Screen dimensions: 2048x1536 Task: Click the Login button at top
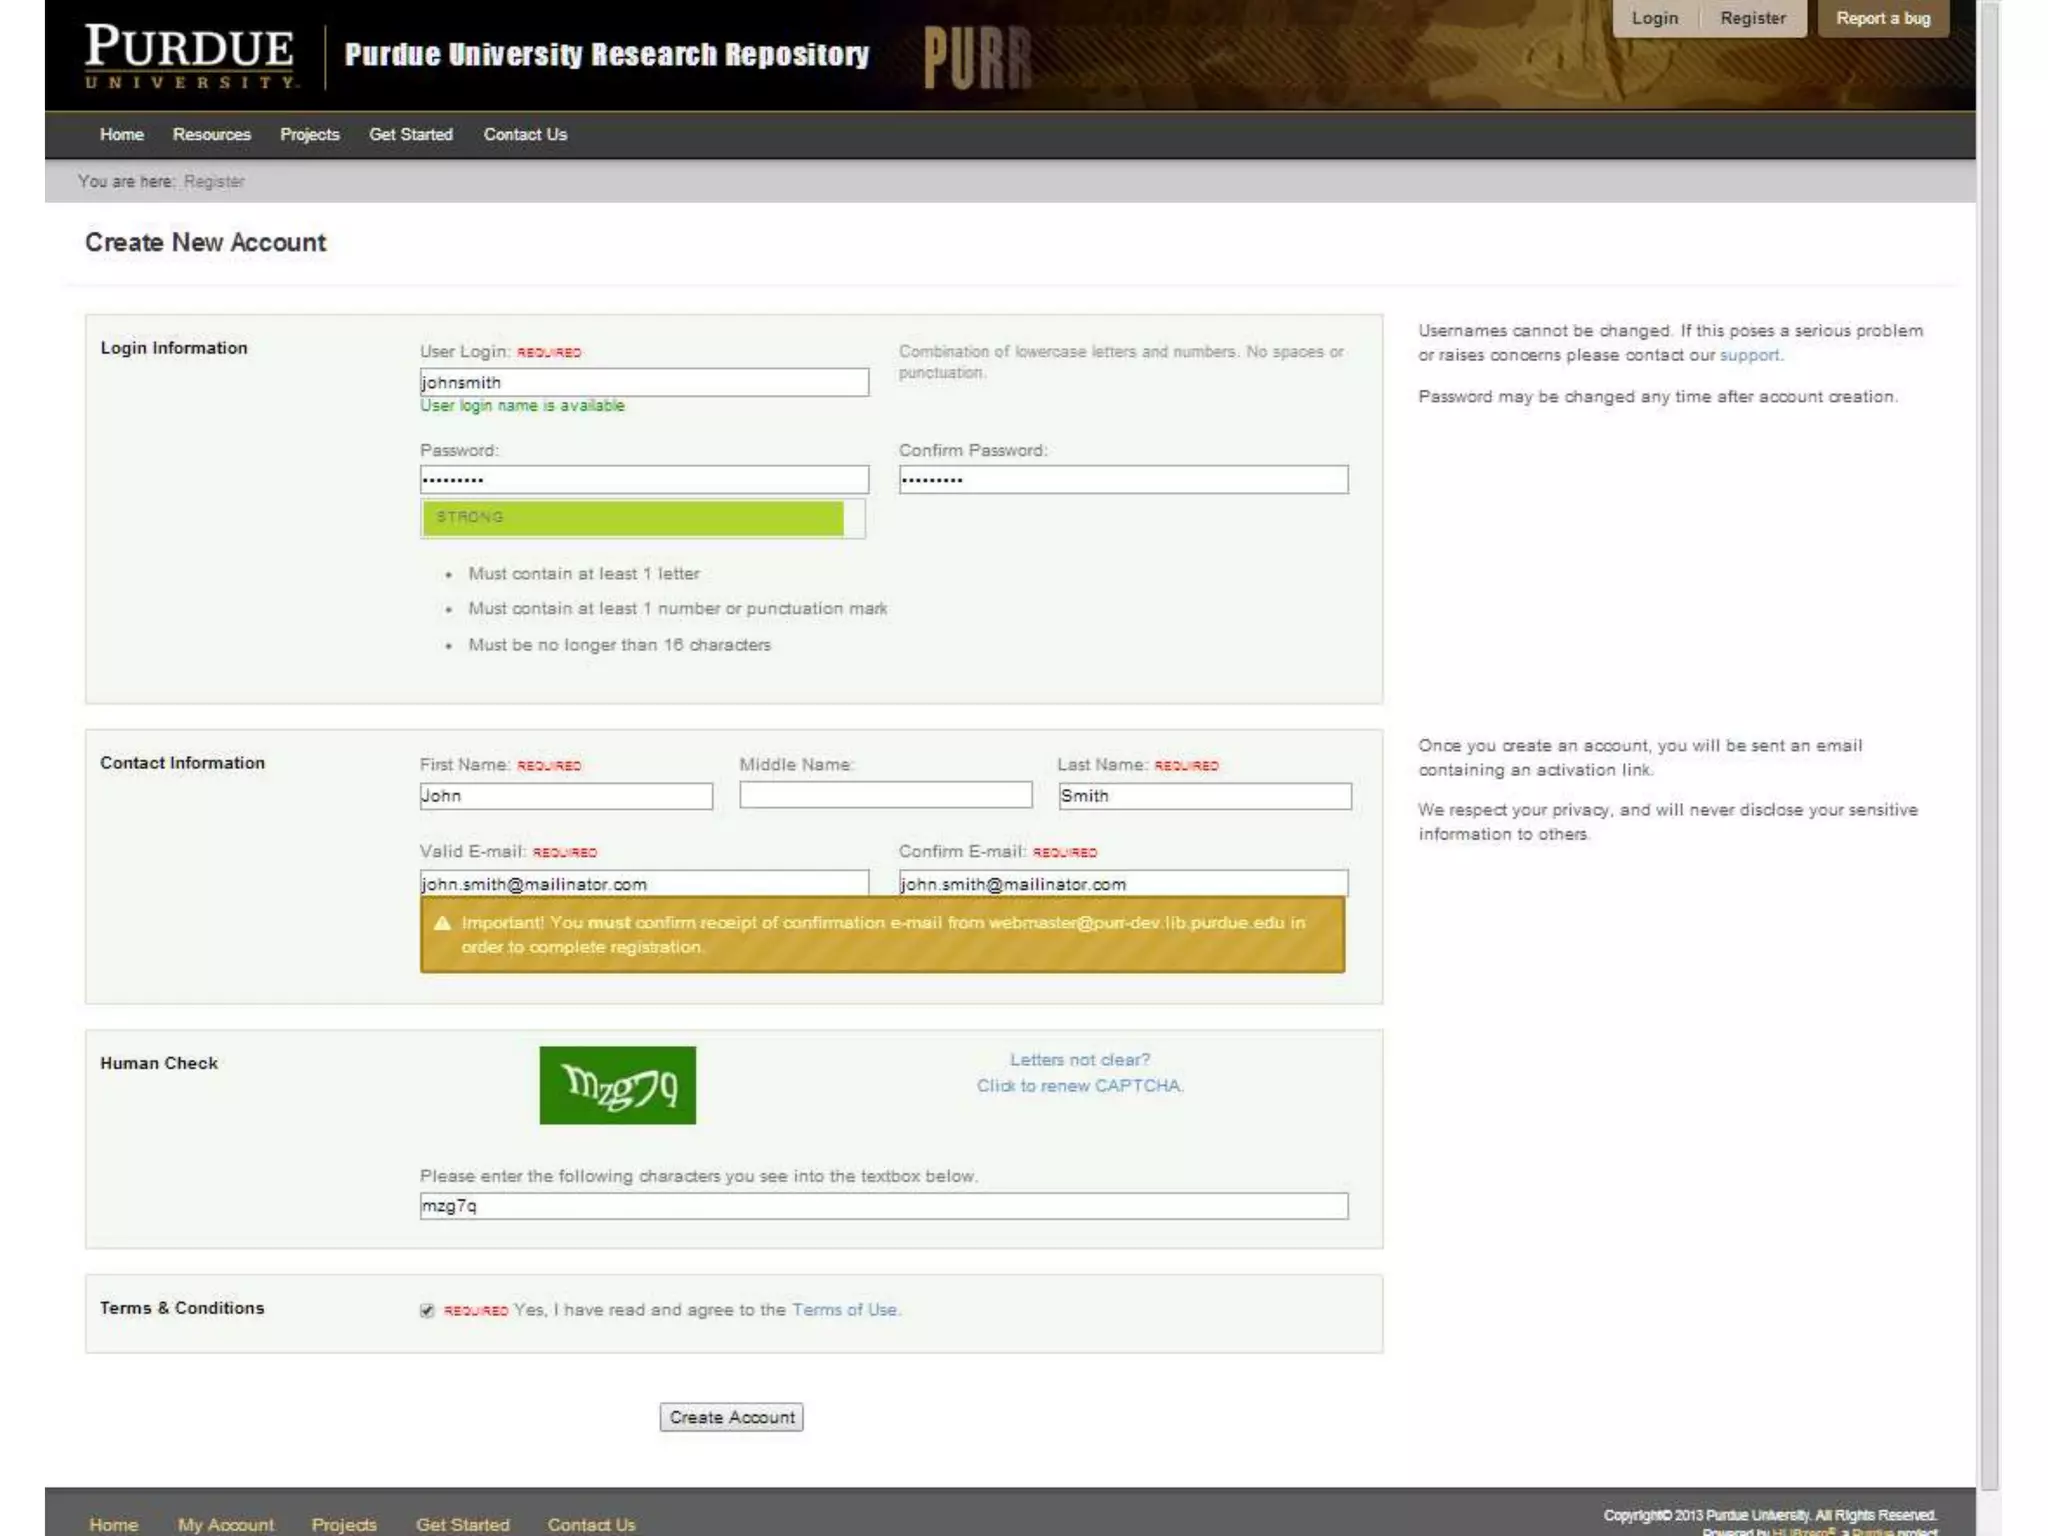tap(1654, 18)
